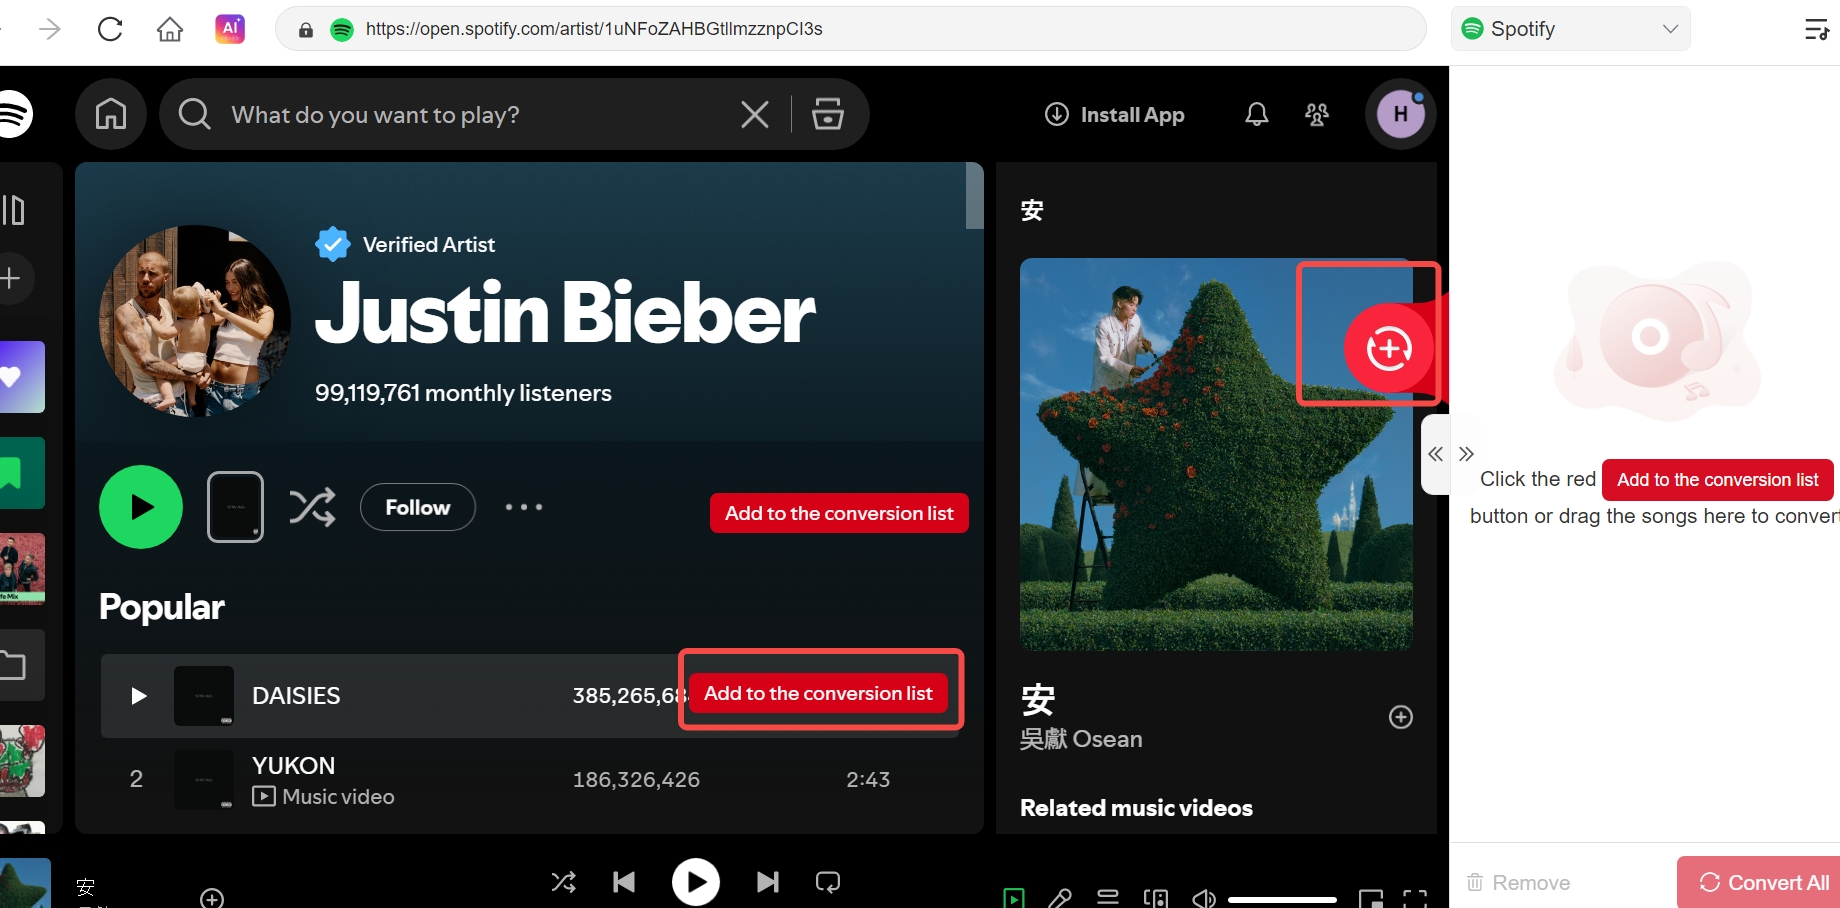Expand the converter panel with double-right chevron

pyautogui.click(x=1466, y=454)
